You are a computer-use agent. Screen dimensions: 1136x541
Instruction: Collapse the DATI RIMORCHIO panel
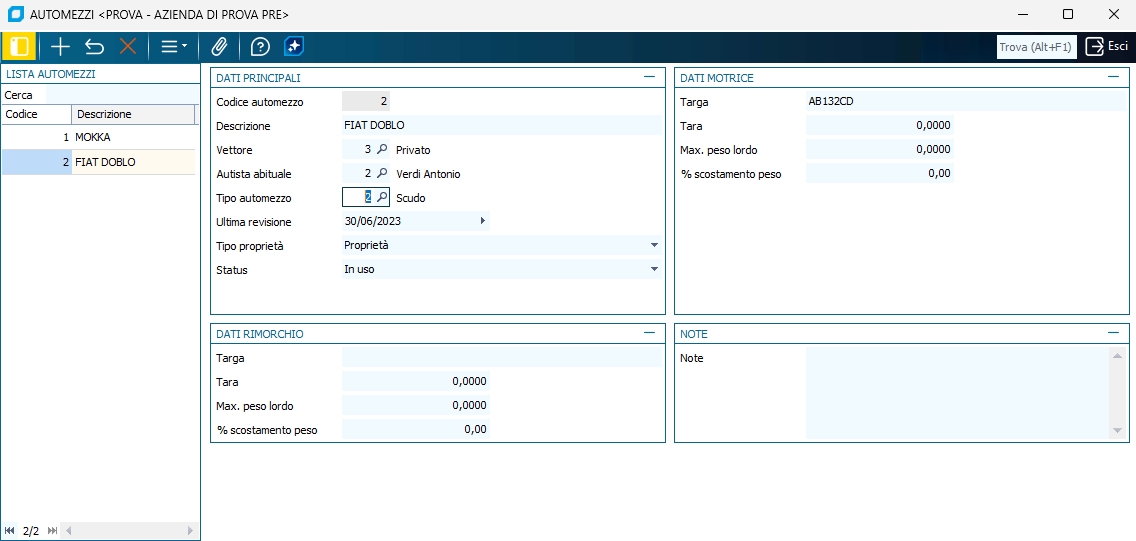[649, 332]
